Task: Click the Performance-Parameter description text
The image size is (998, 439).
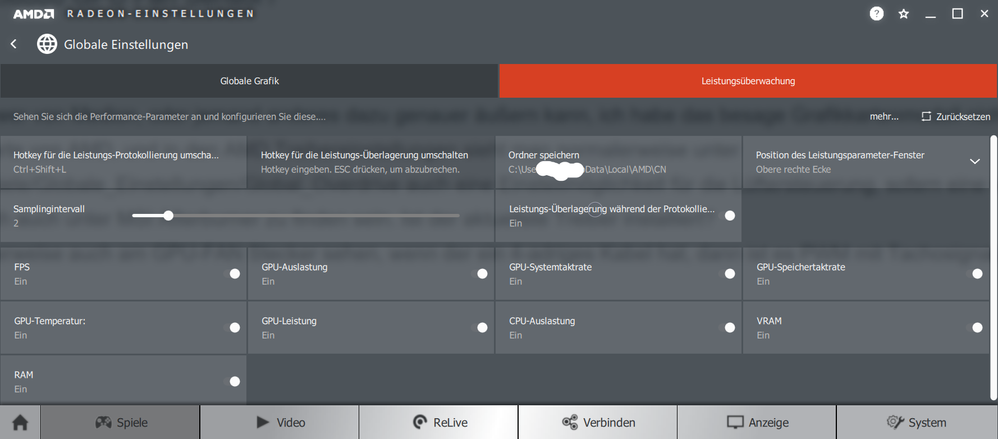Action: pos(170,117)
